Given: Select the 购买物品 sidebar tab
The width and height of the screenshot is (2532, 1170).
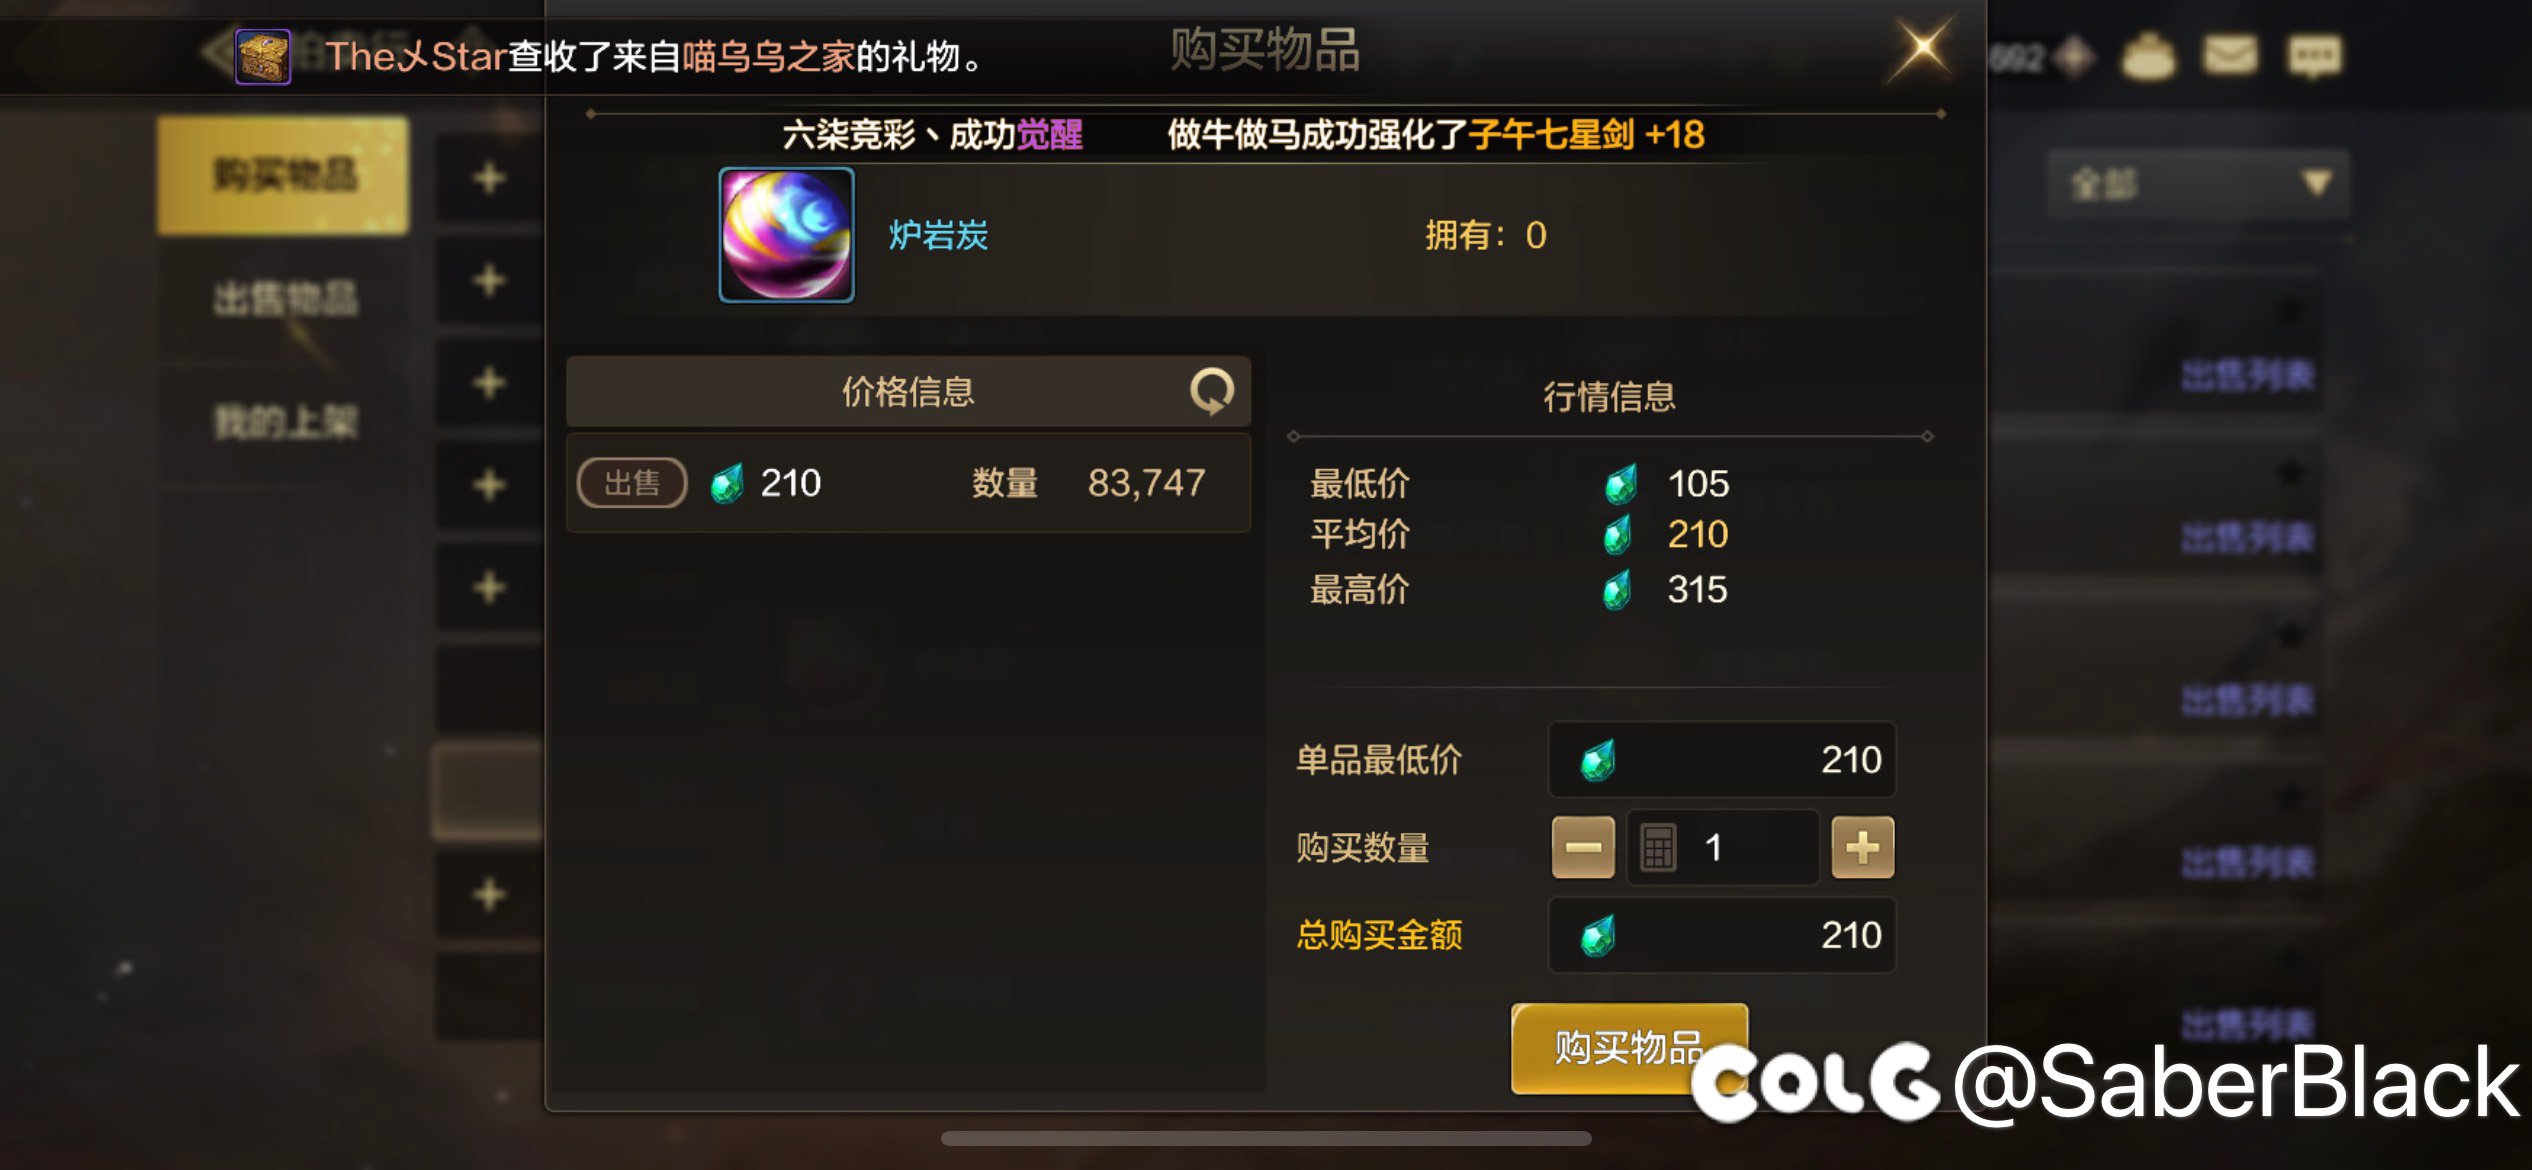Looking at the screenshot, I should [283, 175].
